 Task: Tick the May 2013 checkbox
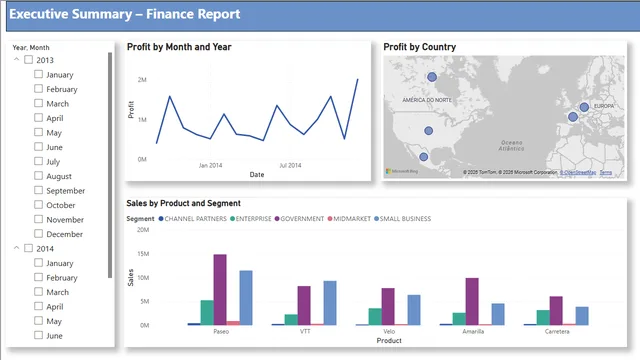[38, 132]
